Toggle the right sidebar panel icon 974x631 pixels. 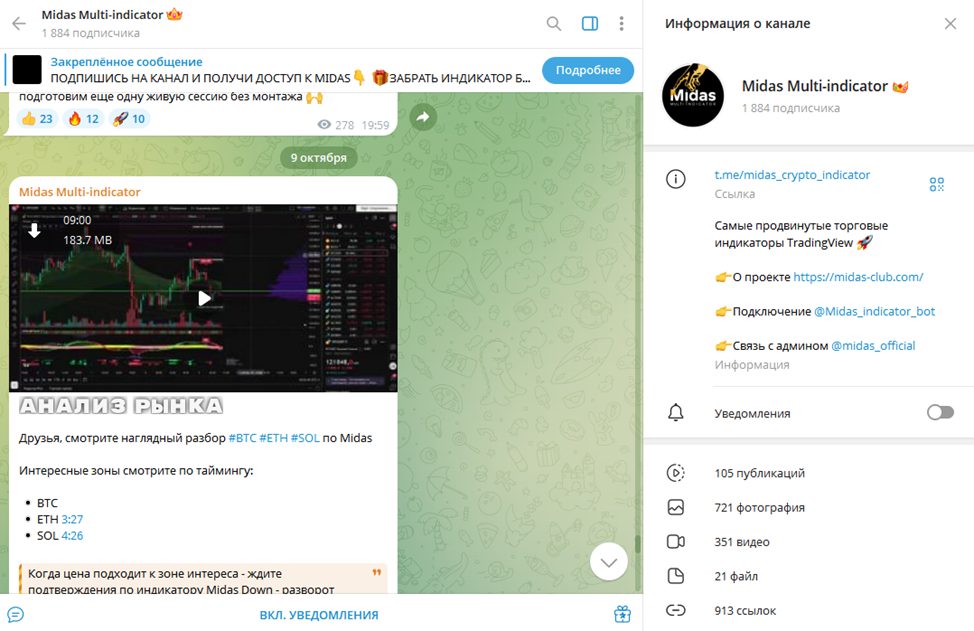click(x=589, y=24)
